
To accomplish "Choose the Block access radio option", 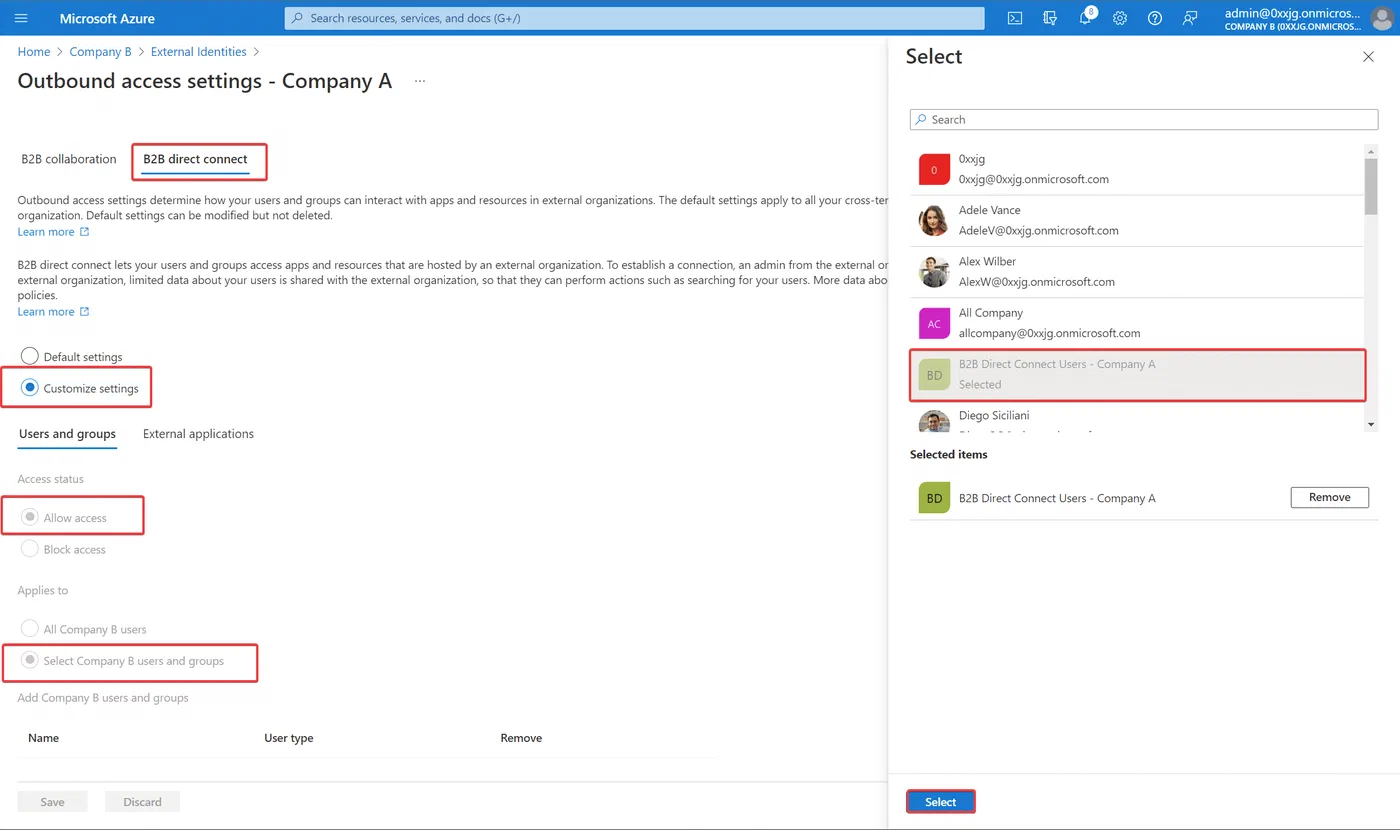I will (30, 549).
